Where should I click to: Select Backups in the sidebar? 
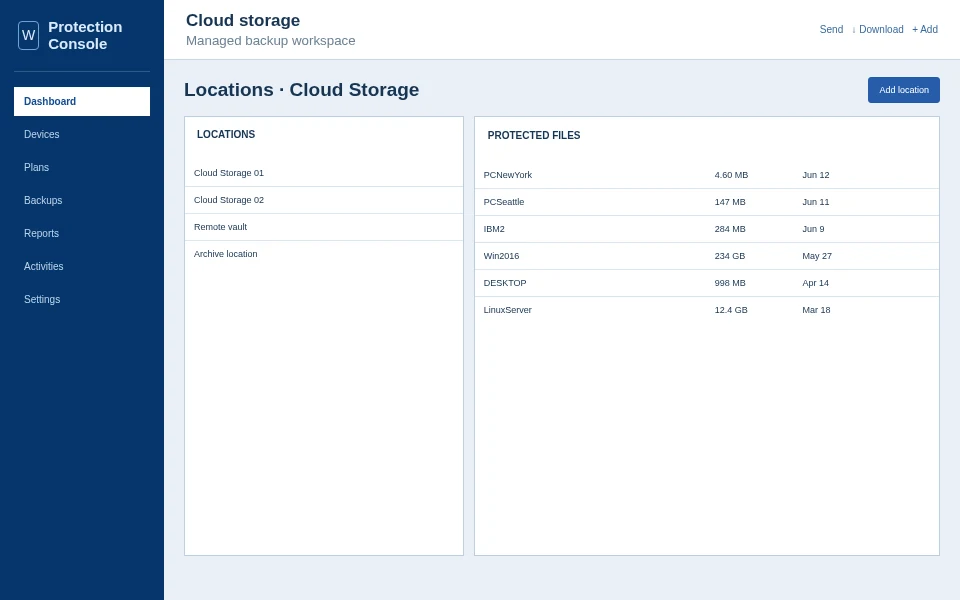click(x=82, y=200)
